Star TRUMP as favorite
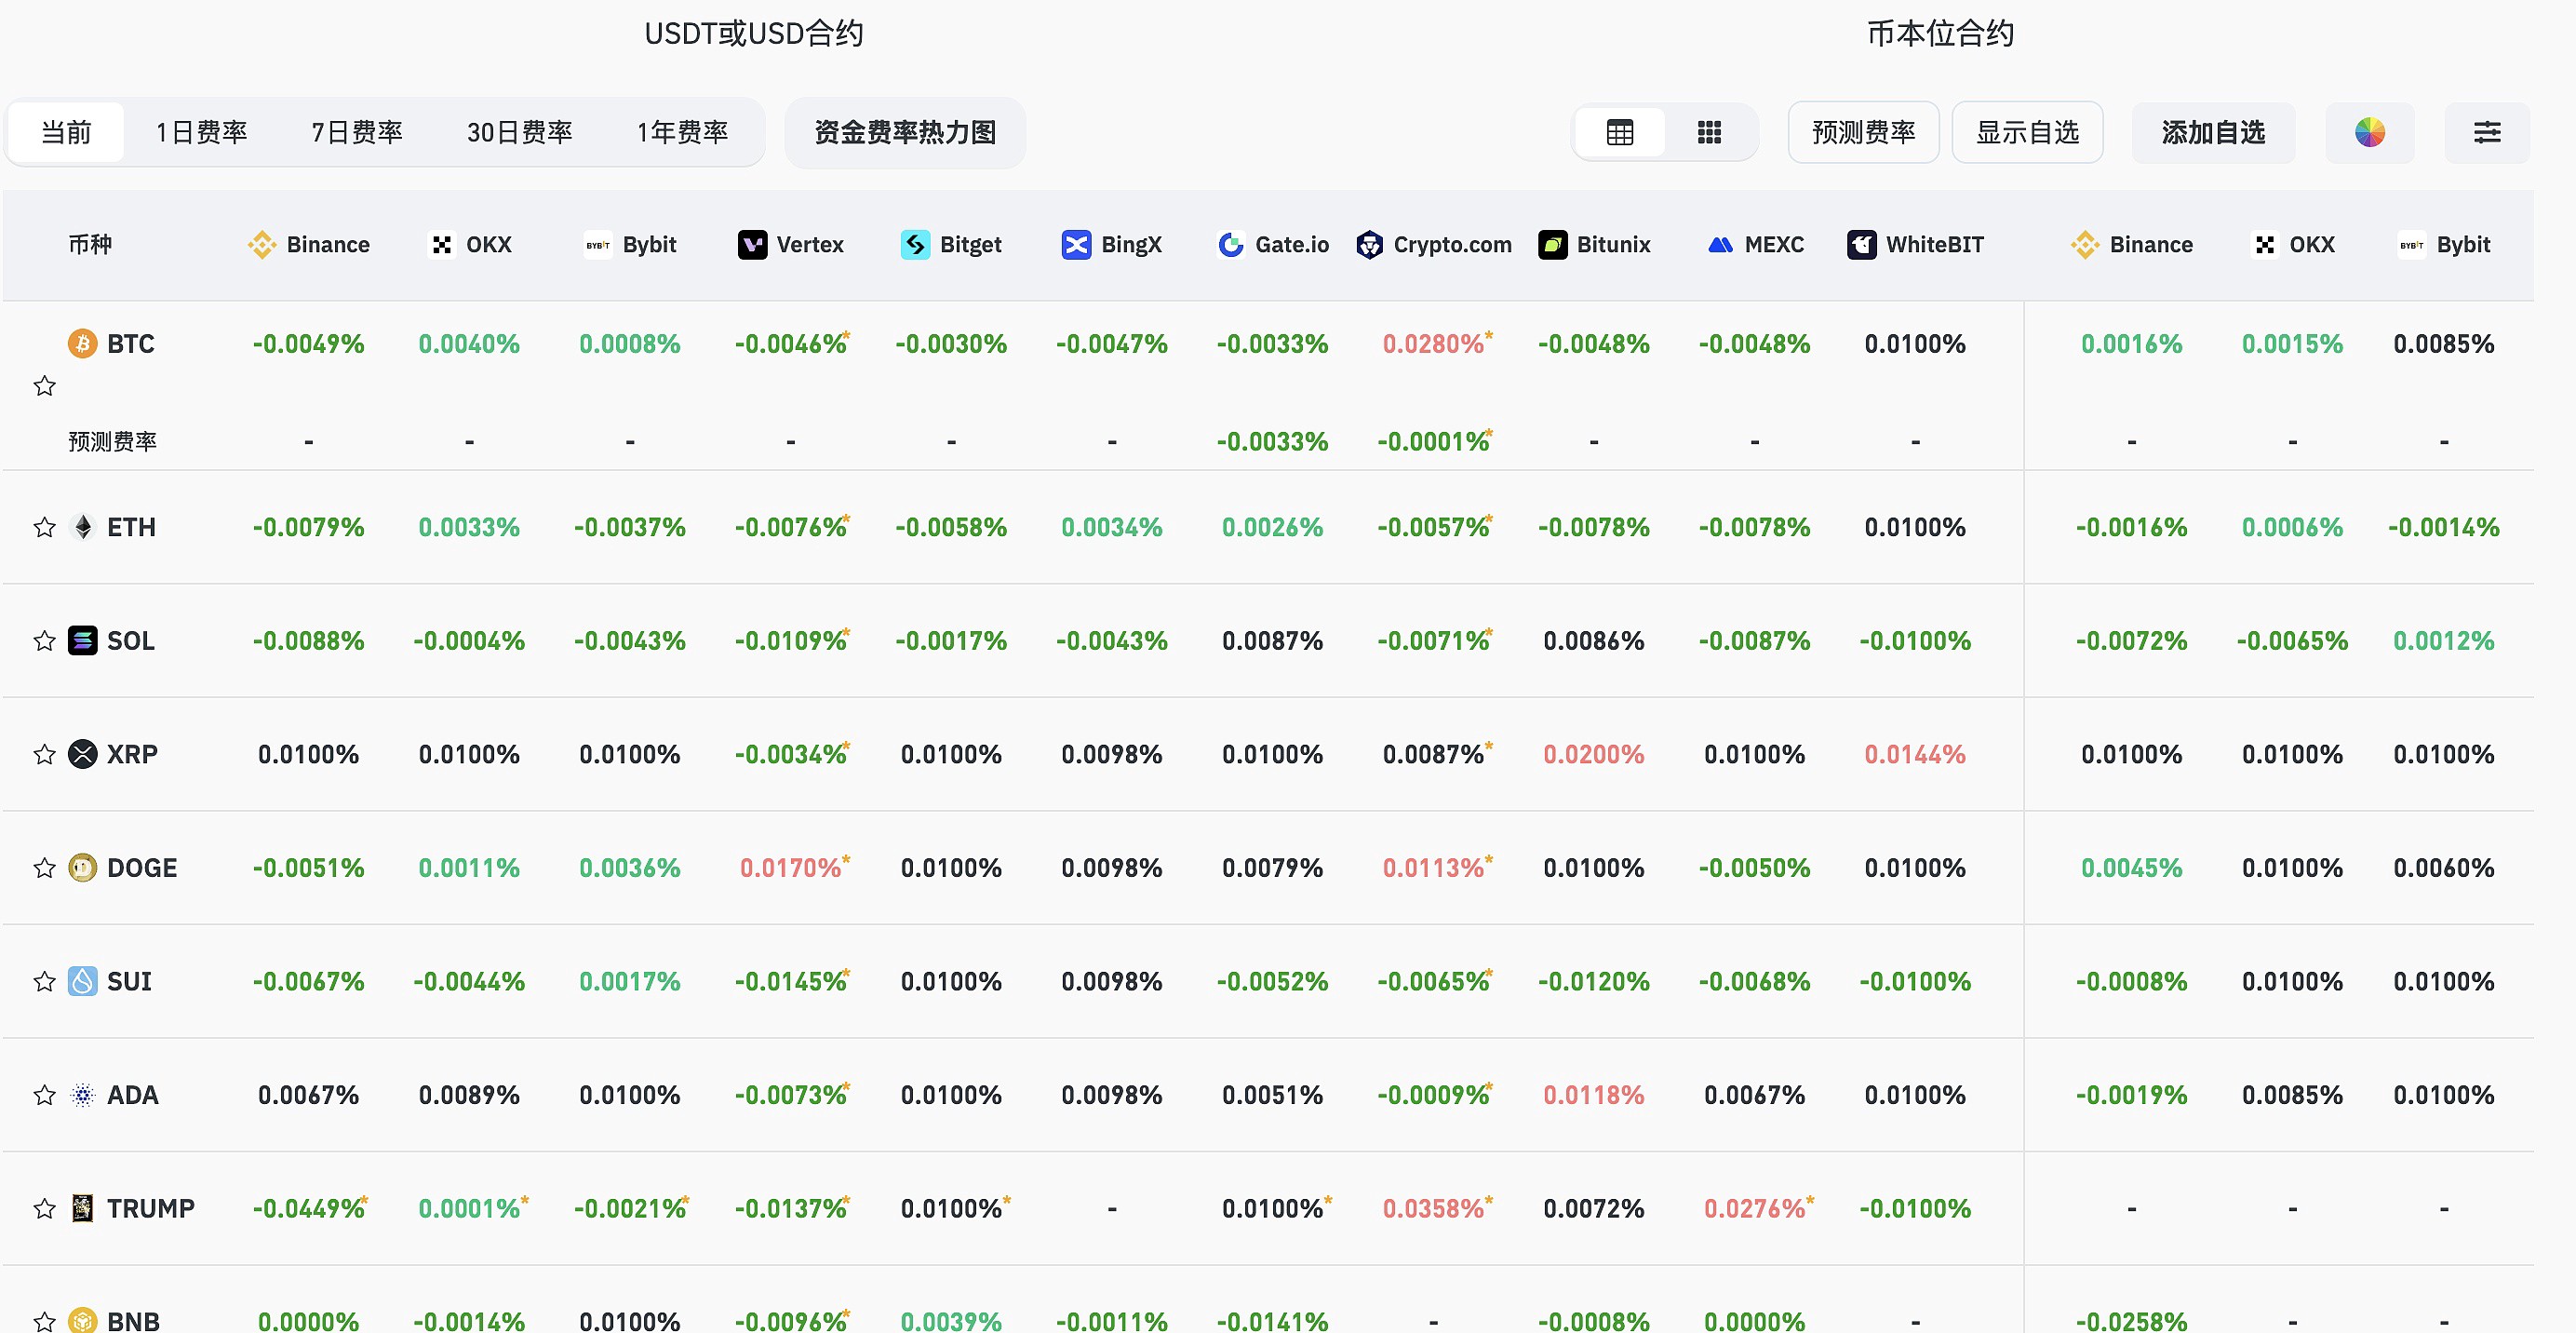The height and width of the screenshot is (1333, 2576). tap(44, 1208)
